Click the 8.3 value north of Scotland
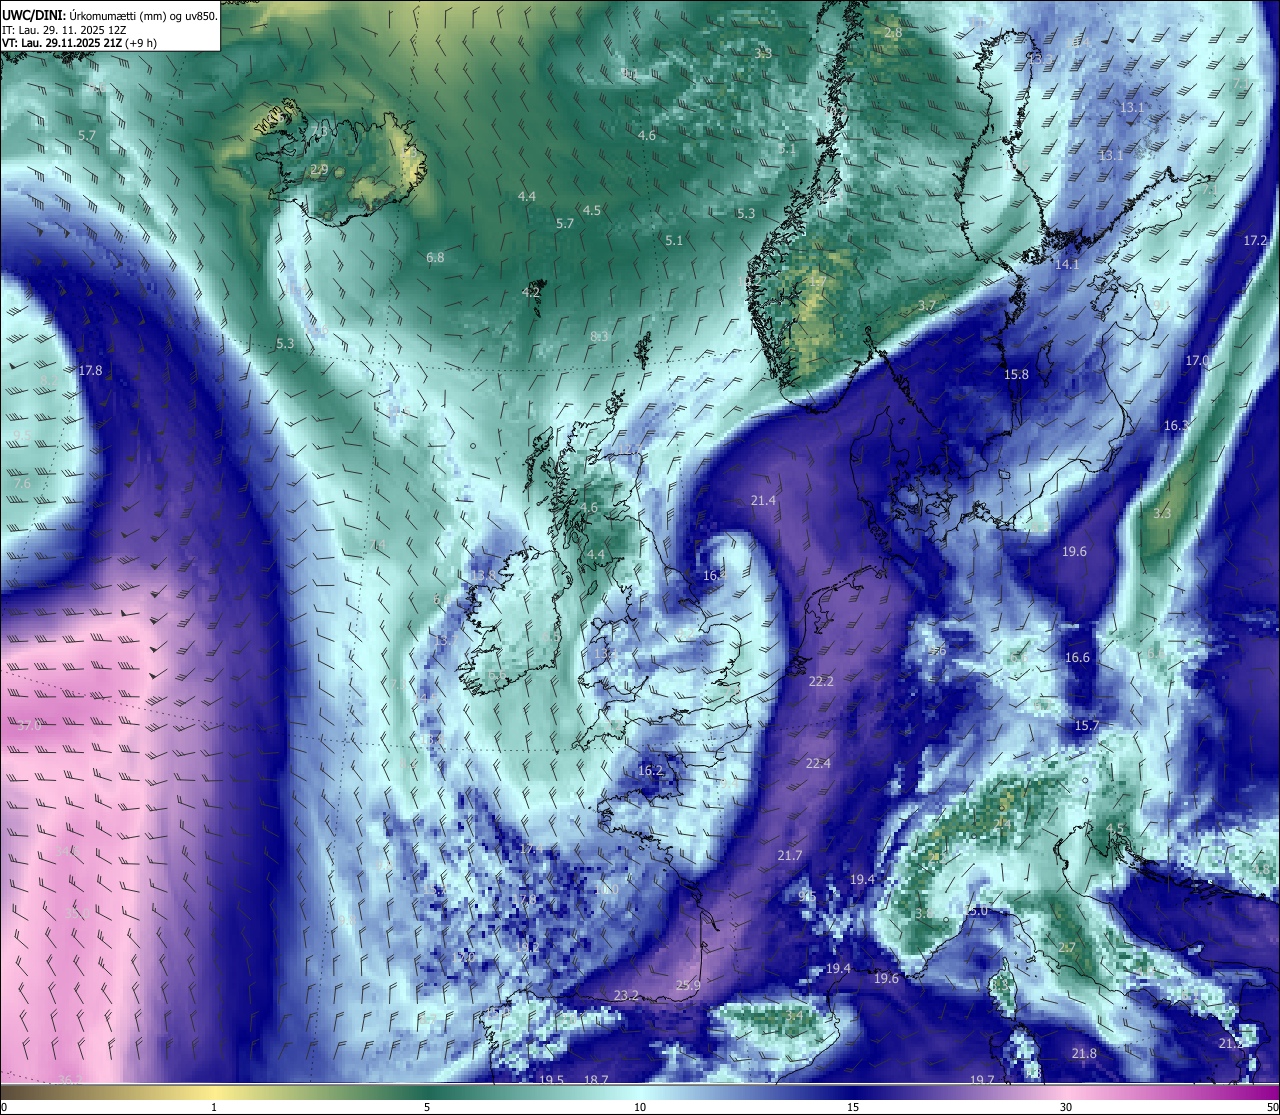The height and width of the screenshot is (1115, 1280). [x=599, y=336]
